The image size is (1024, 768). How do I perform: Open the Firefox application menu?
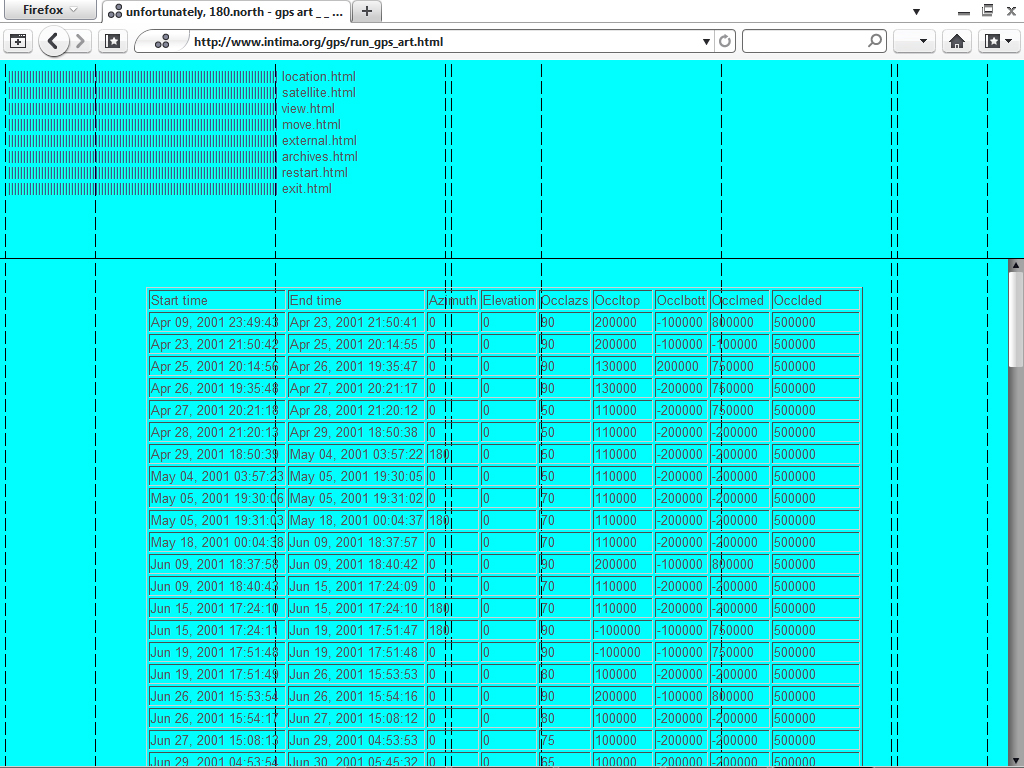click(x=48, y=10)
